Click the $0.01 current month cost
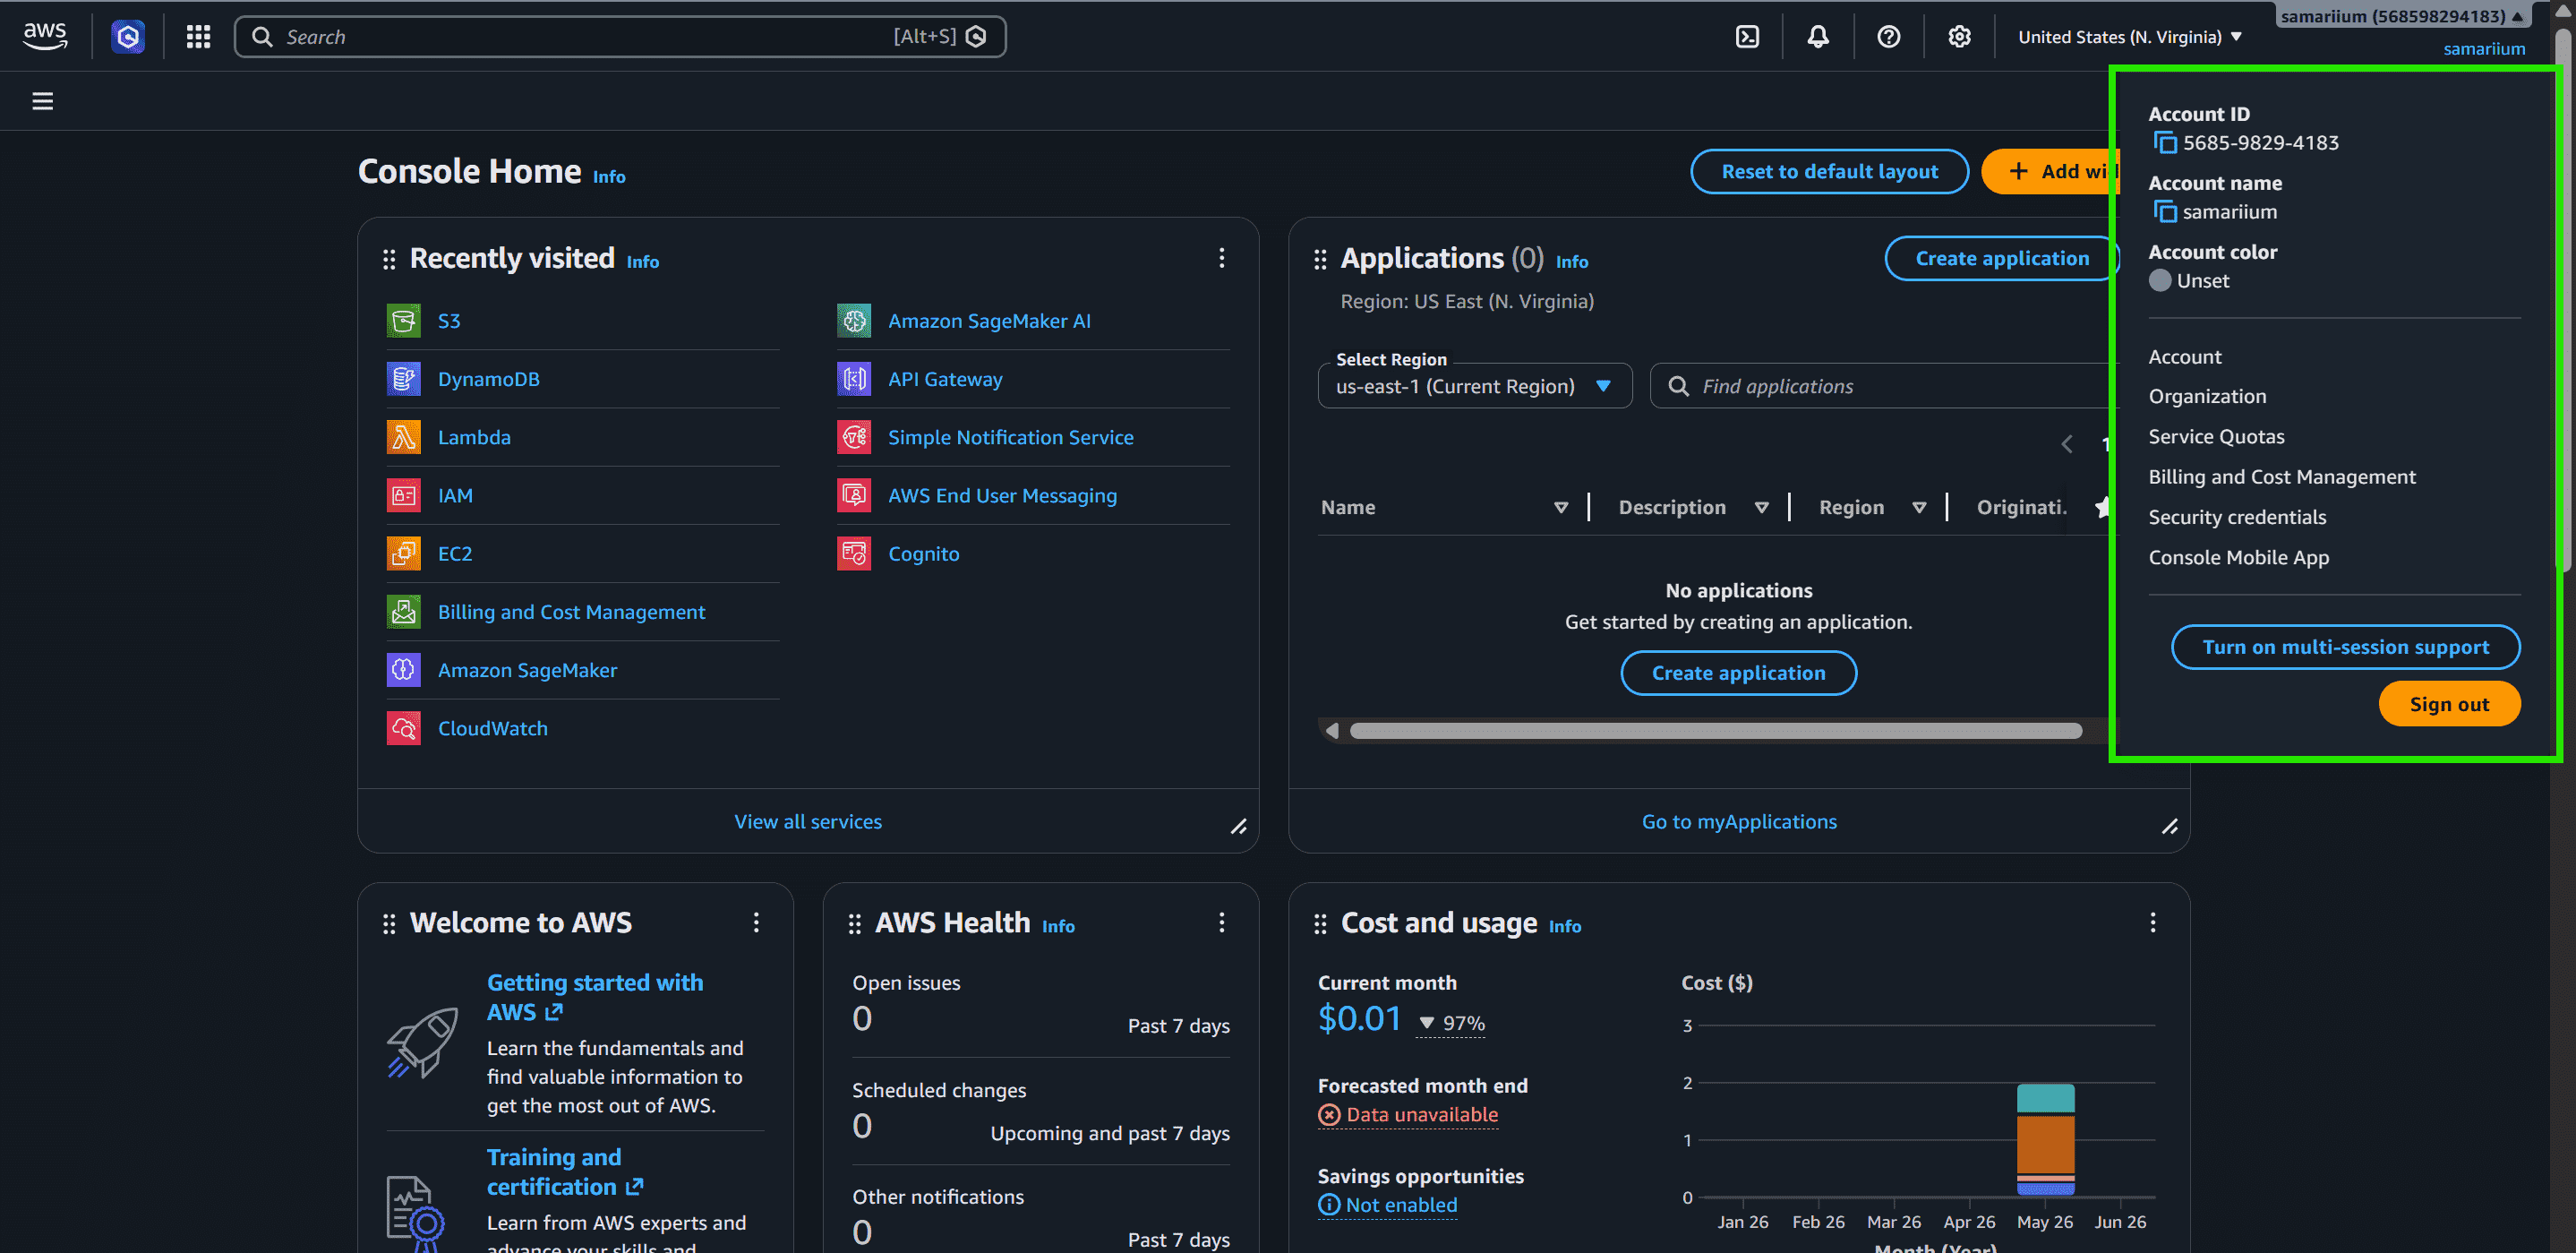Image resolution: width=2576 pixels, height=1253 pixels. pos(1359,1019)
